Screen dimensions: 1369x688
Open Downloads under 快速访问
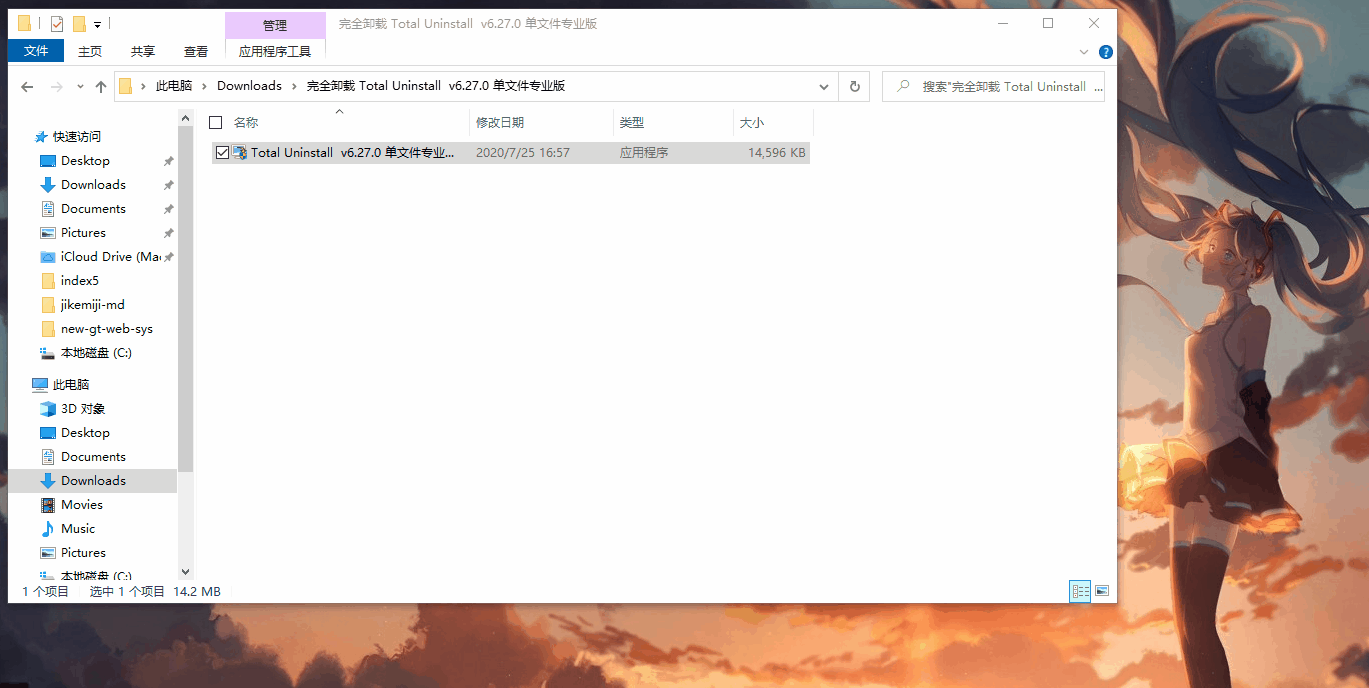click(x=93, y=185)
